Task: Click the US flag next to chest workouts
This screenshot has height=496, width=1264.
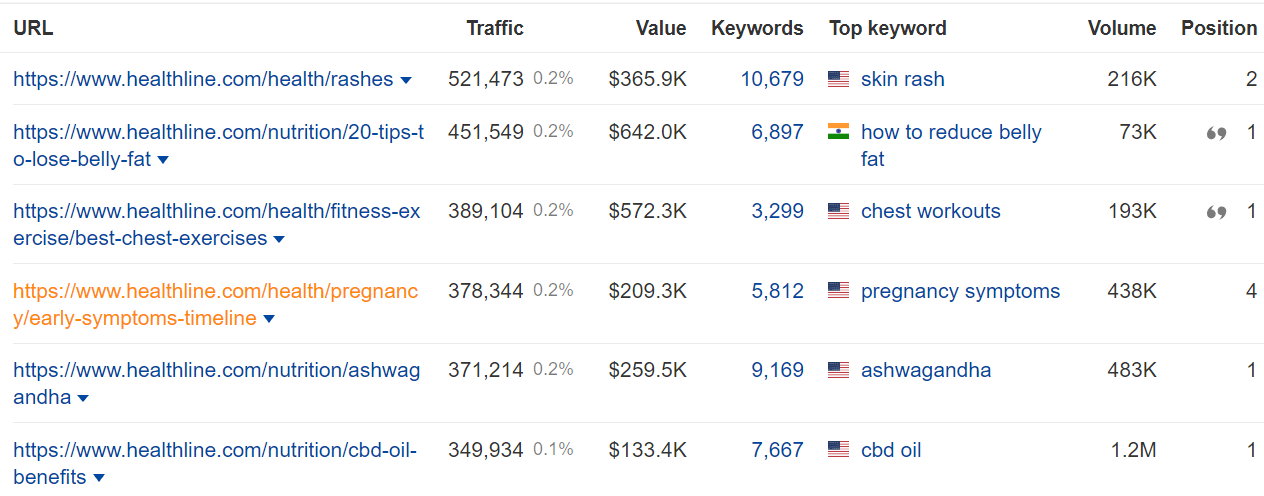Action: [x=838, y=211]
